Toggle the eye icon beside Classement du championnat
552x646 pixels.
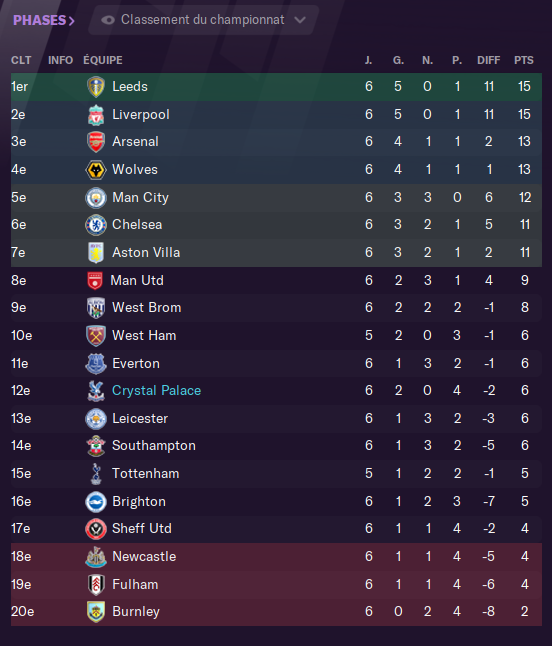108,20
